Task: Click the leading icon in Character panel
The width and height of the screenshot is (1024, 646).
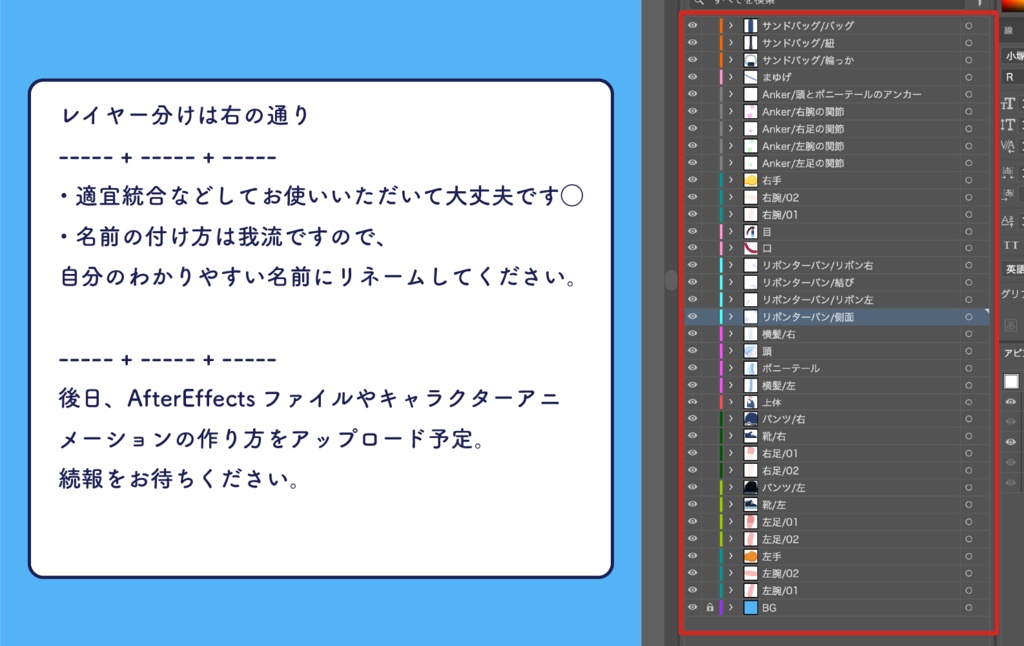Action: pos(1008,125)
